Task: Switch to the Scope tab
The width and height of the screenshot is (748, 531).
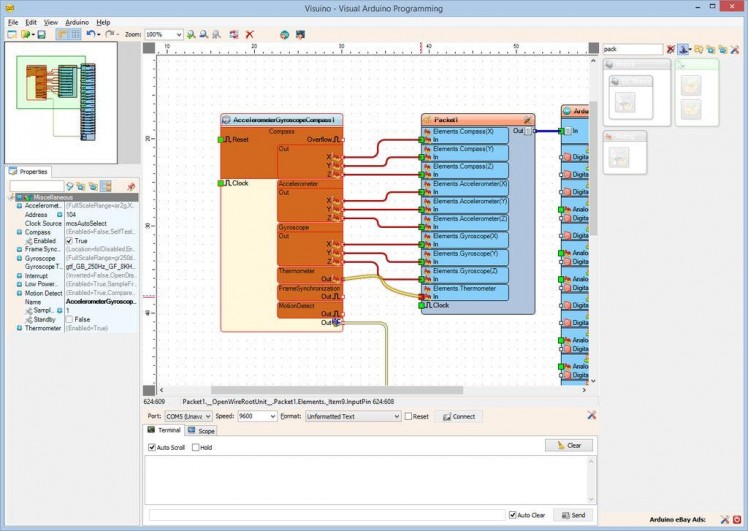Action: (201, 431)
